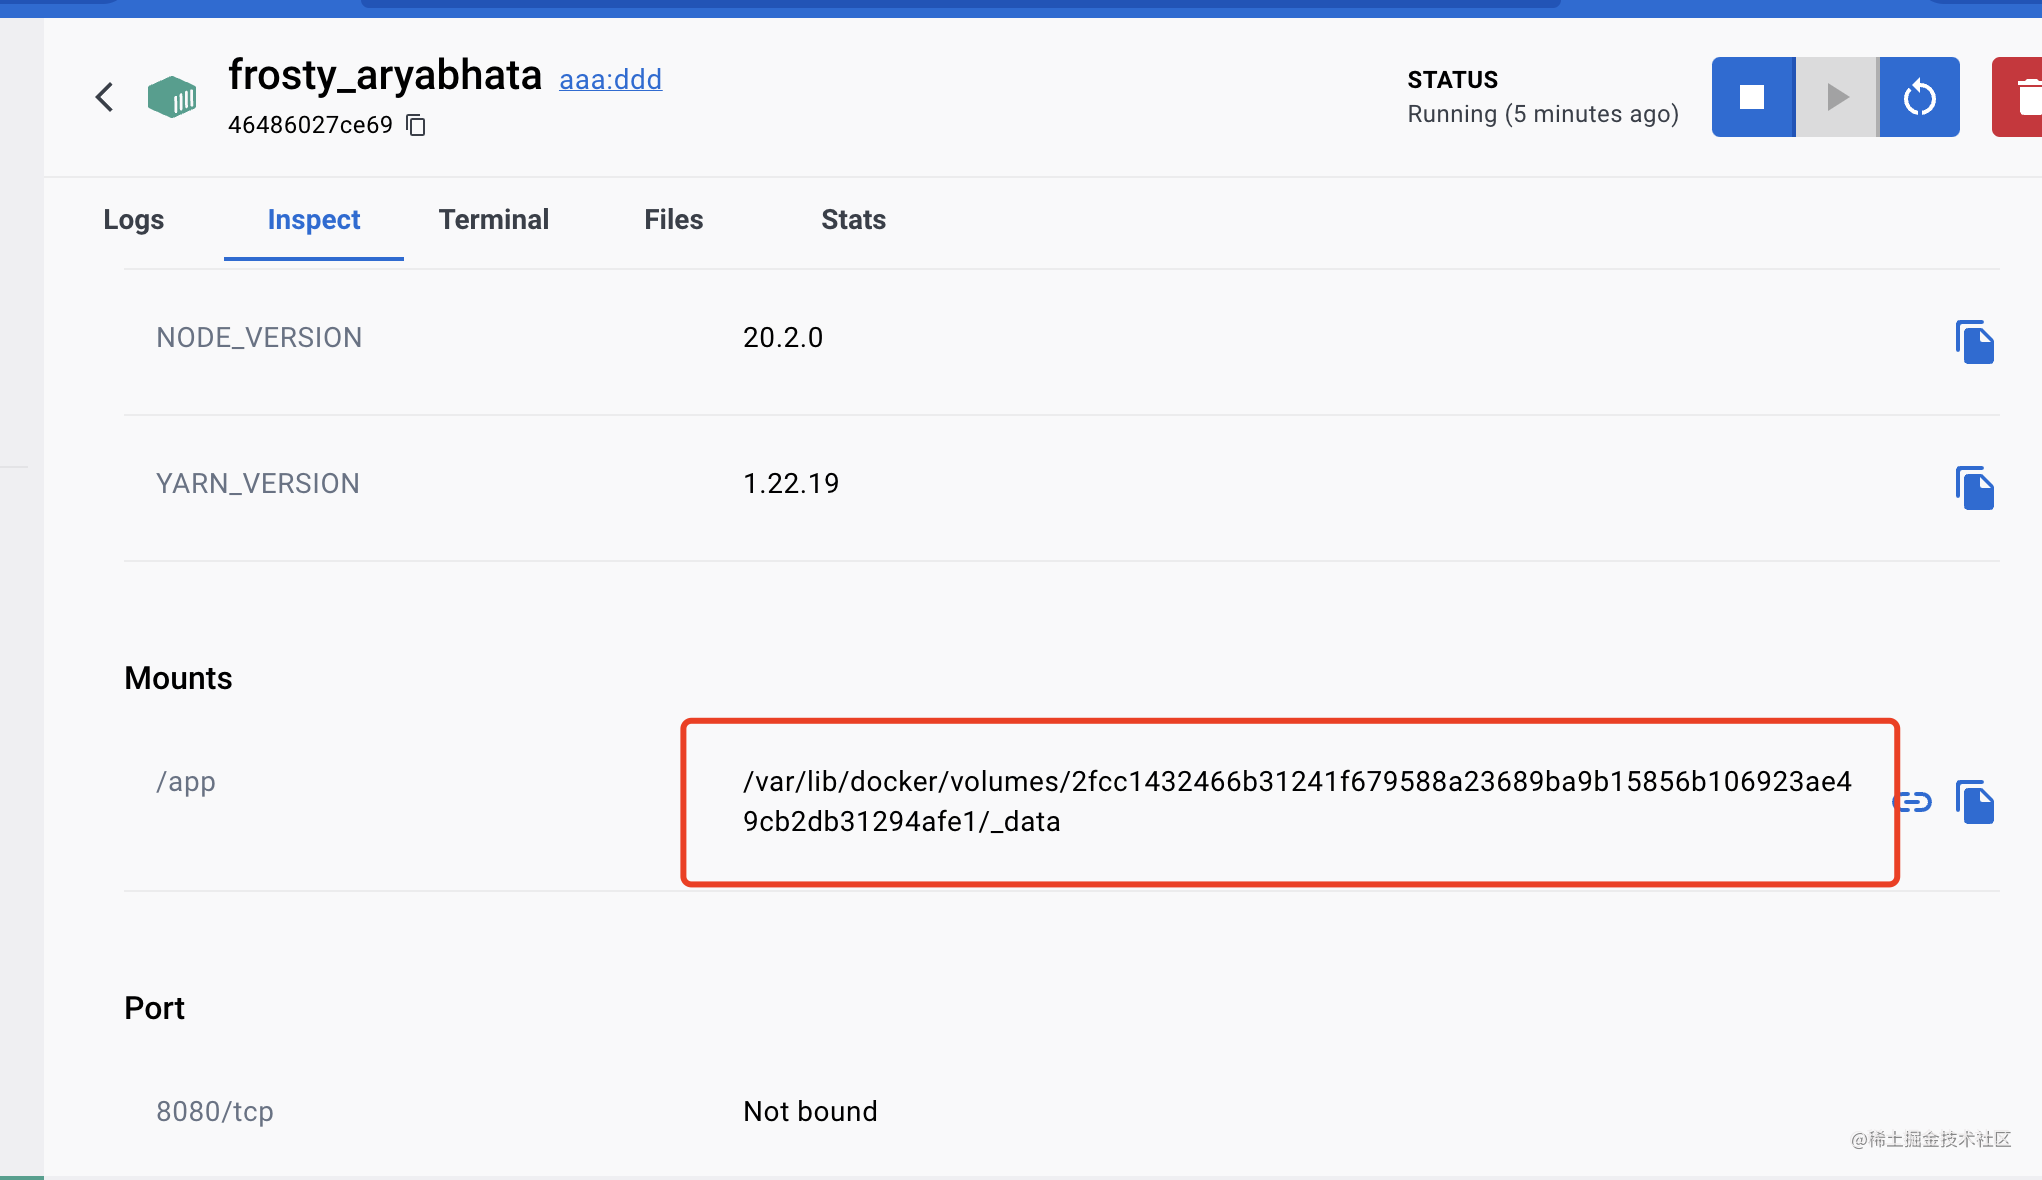This screenshot has width=2042, height=1180.
Task: Switch to the Logs tab
Action: click(133, 220)
